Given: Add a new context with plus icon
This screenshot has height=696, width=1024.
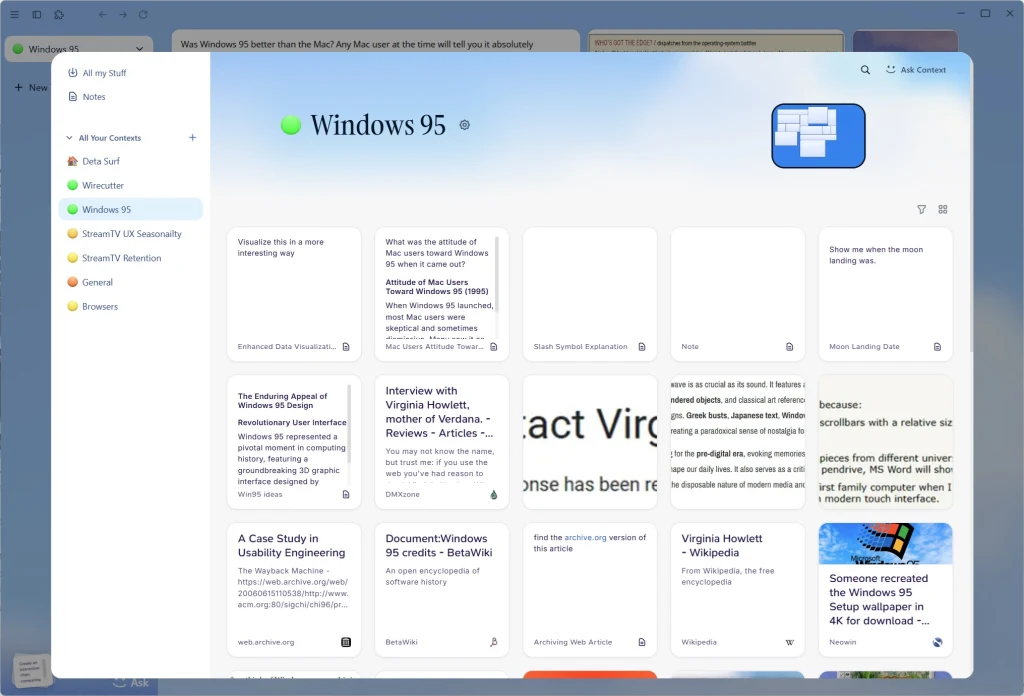Looking at the screenshot, I should 193,138.
